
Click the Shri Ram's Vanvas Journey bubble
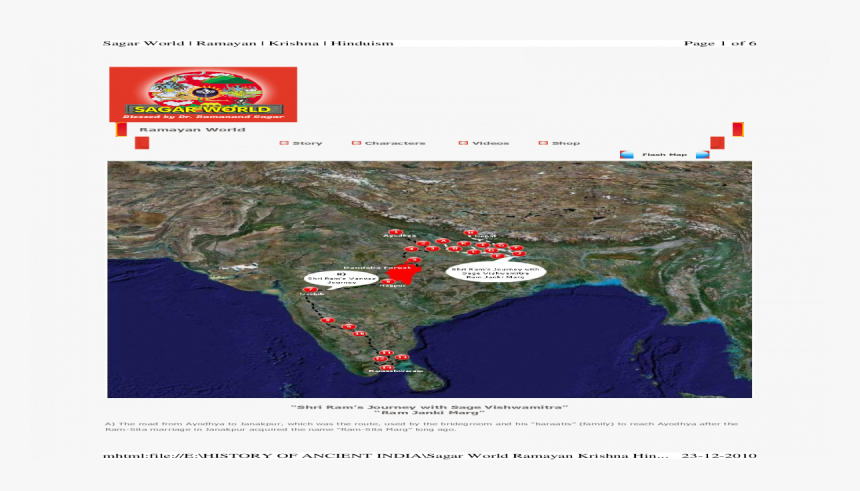coord(341,278)
